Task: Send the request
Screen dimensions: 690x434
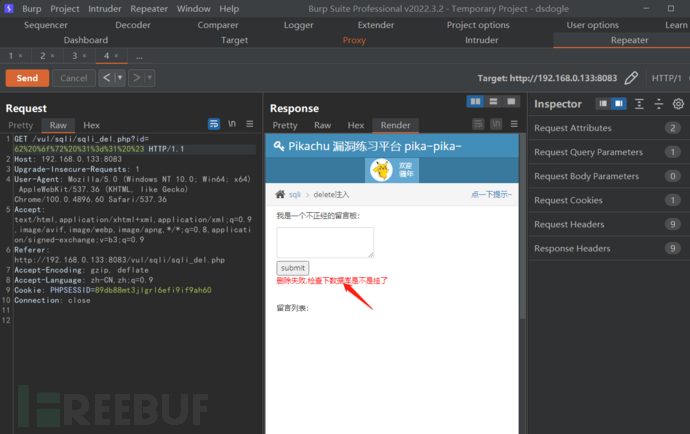Action: pos(27,78)
